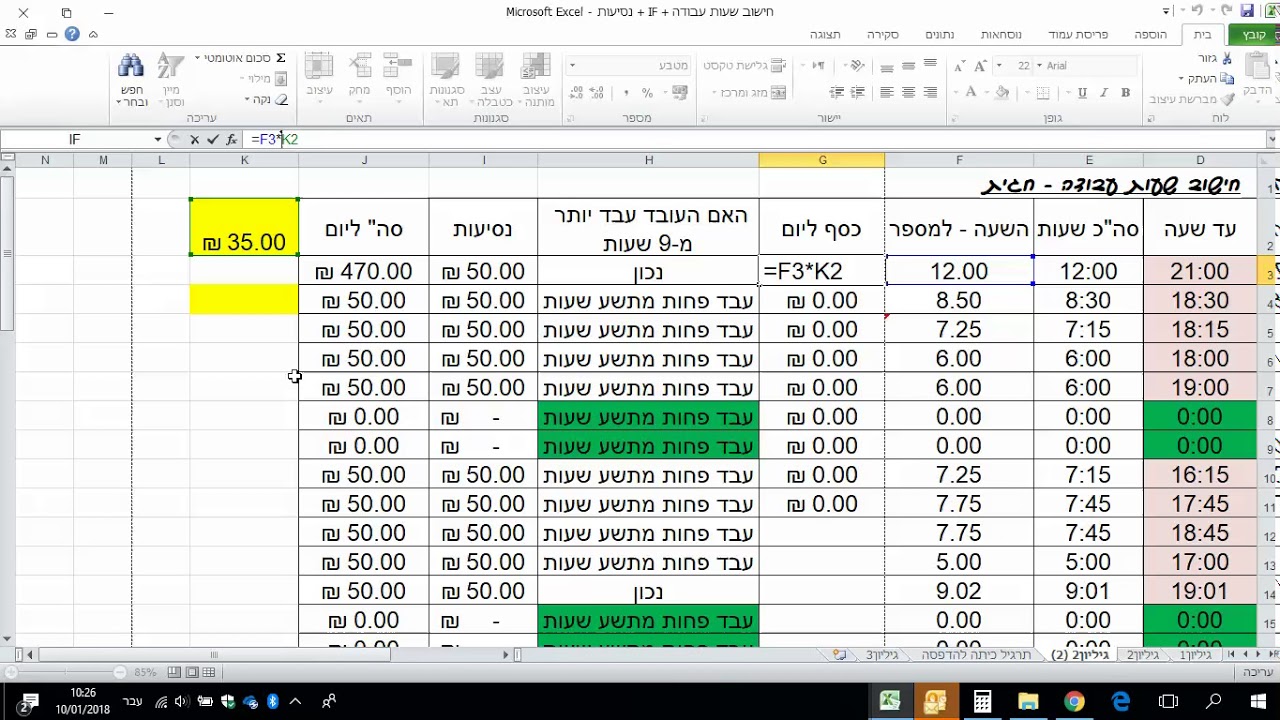Open the Formulas (נוסחאות) ribbon tab
This screenshot has height=720, width=1280.
[1001, 34]
